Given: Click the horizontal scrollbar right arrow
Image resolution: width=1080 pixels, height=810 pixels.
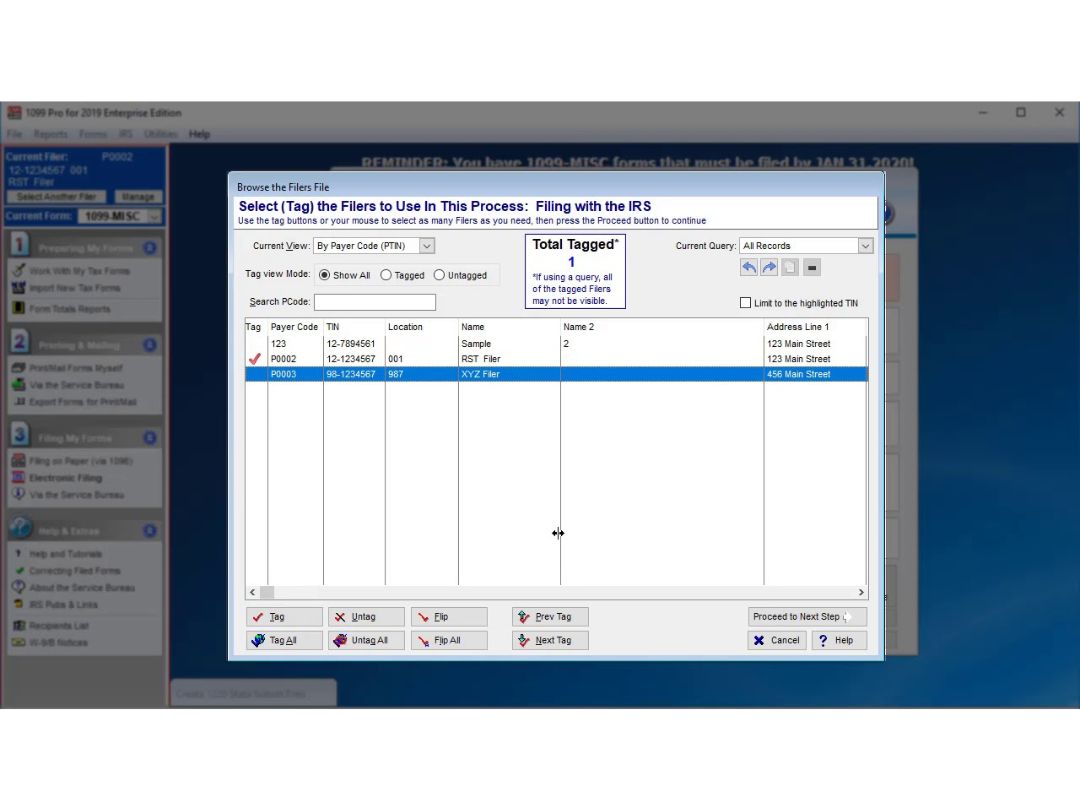Looking at the screenshot, I should coord(861,592).
